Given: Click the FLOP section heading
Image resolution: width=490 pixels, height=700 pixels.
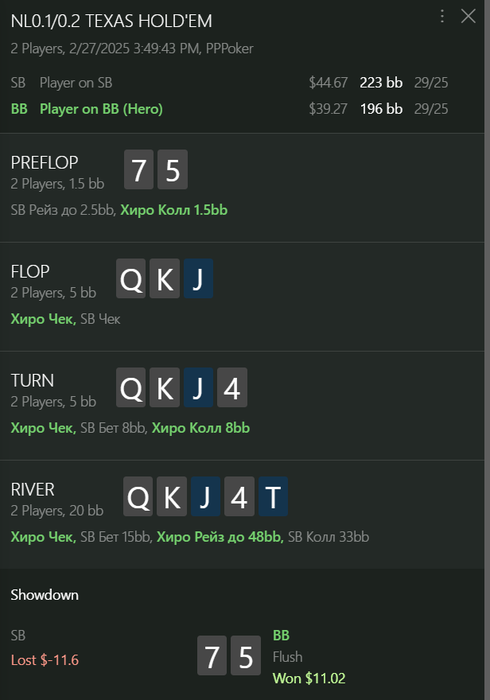Looking at the screenshot, I should click(30, 271).
